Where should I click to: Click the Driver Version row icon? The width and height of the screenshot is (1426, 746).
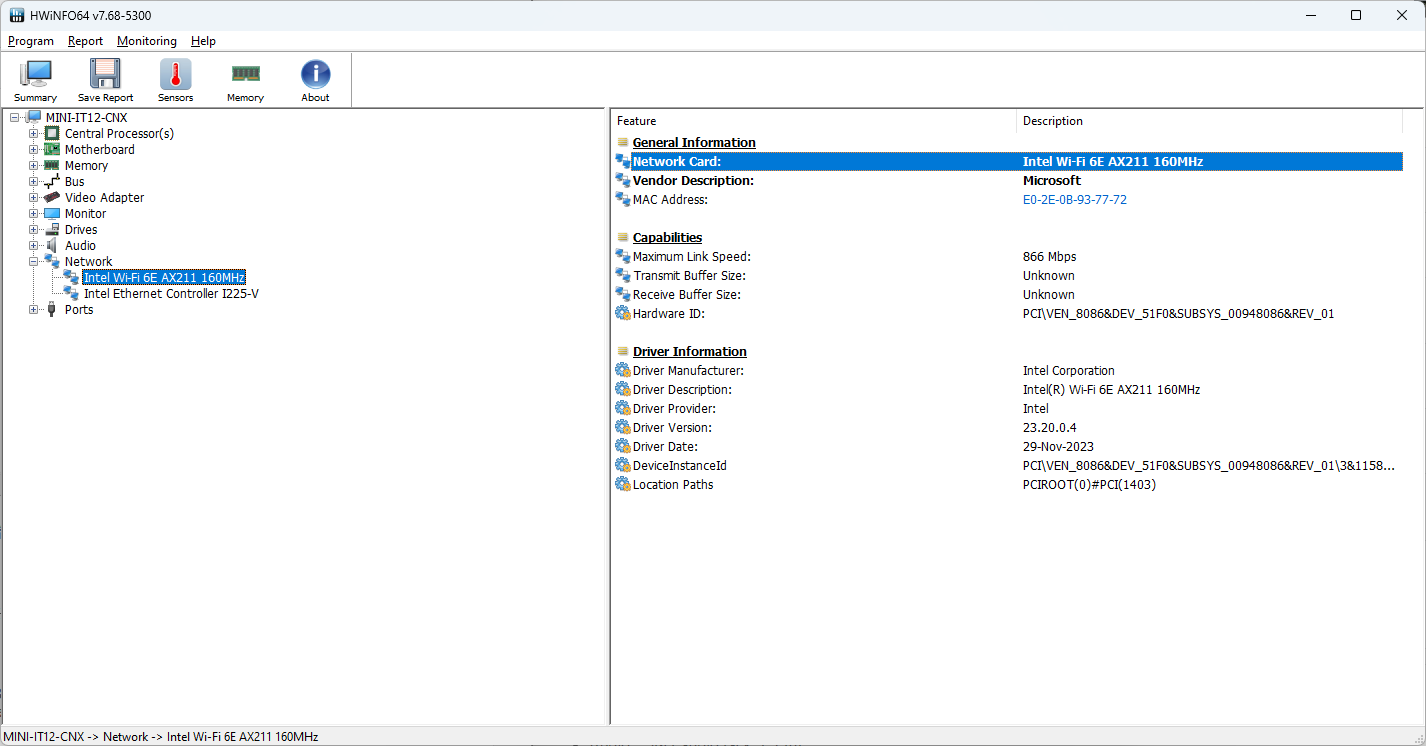[623, 427]
